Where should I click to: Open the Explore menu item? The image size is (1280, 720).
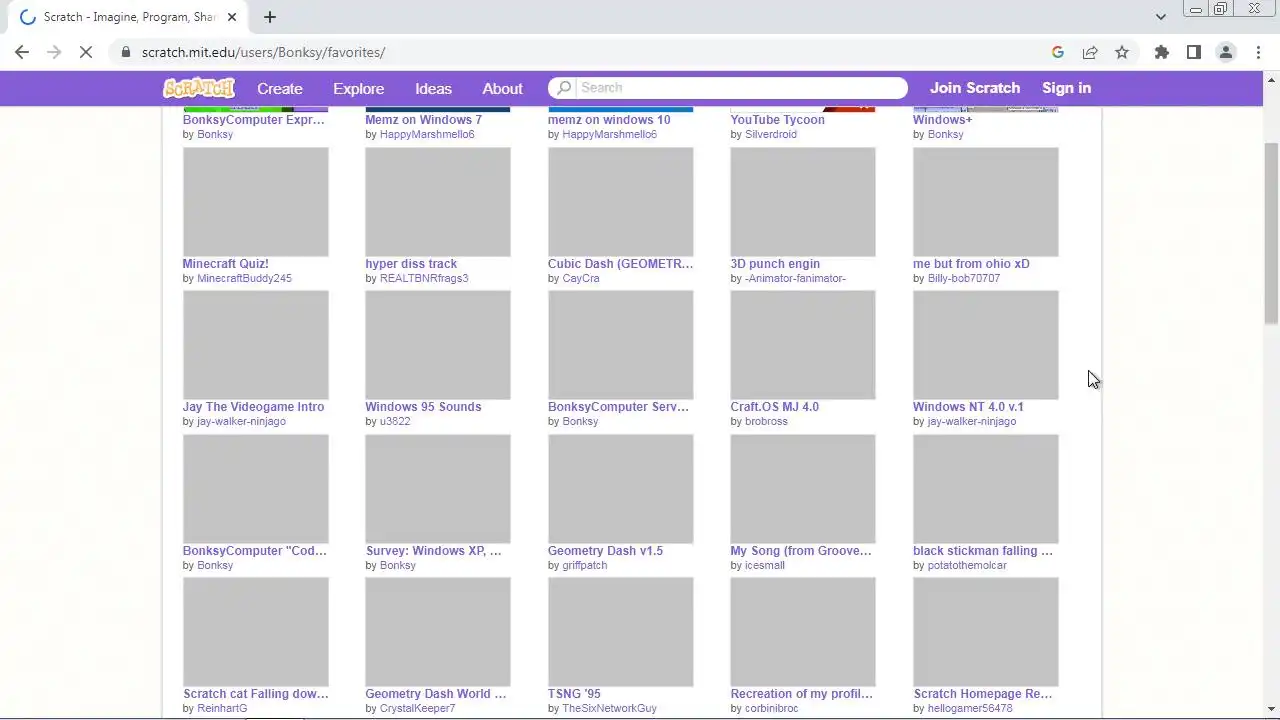pos(359,88)
